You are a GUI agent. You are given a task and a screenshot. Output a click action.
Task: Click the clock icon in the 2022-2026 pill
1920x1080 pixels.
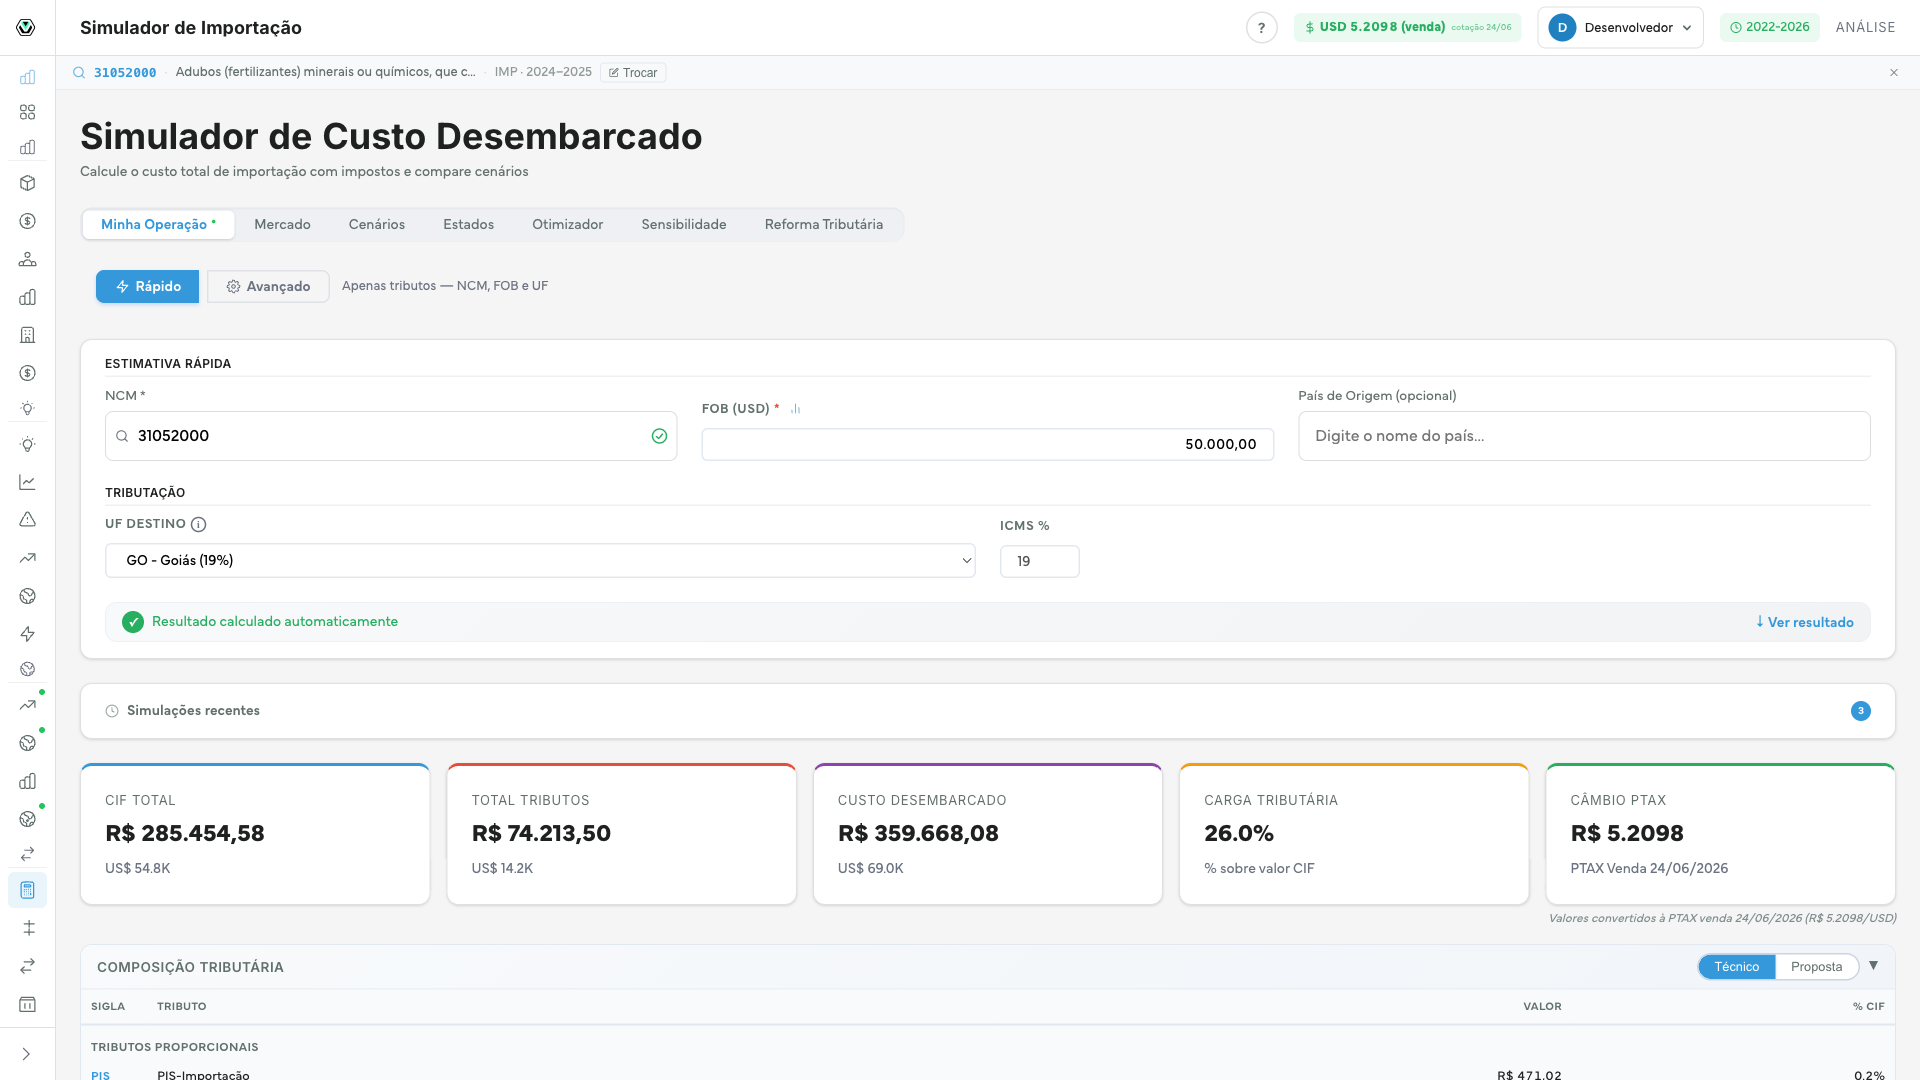click(x=1736, y=28)
